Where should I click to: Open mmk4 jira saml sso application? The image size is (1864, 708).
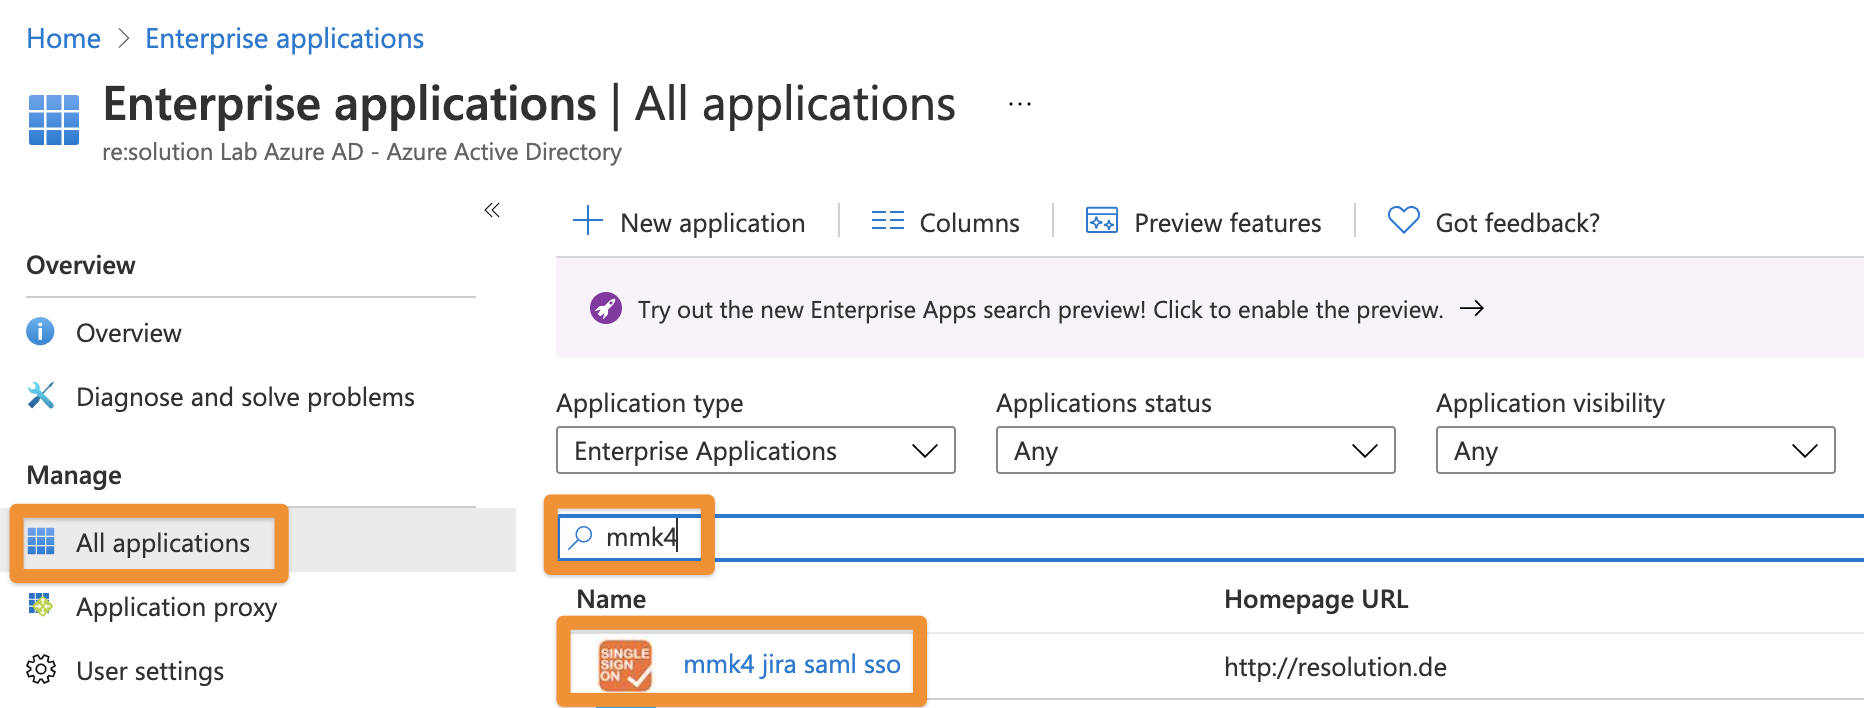coord(792,665)
